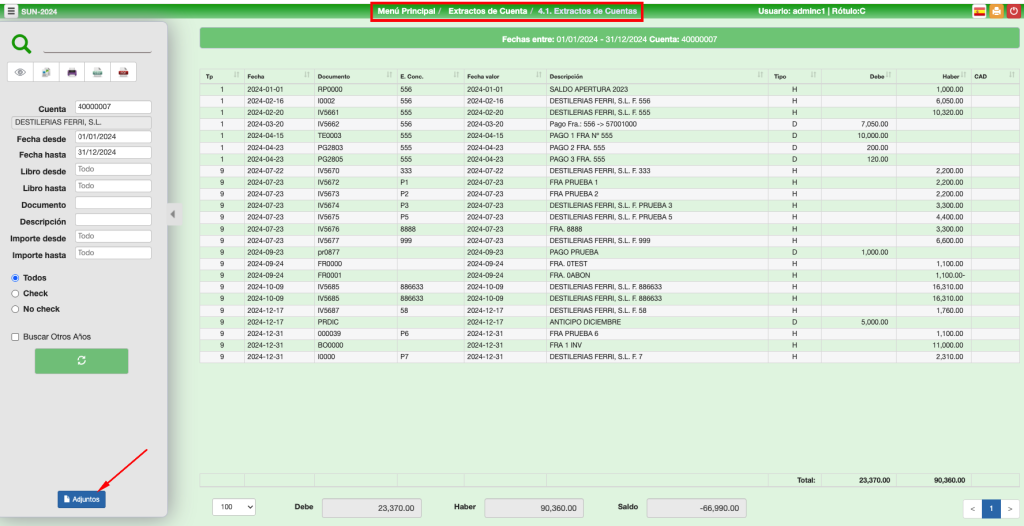Go to the next page in pagination

coord(1011,508)
